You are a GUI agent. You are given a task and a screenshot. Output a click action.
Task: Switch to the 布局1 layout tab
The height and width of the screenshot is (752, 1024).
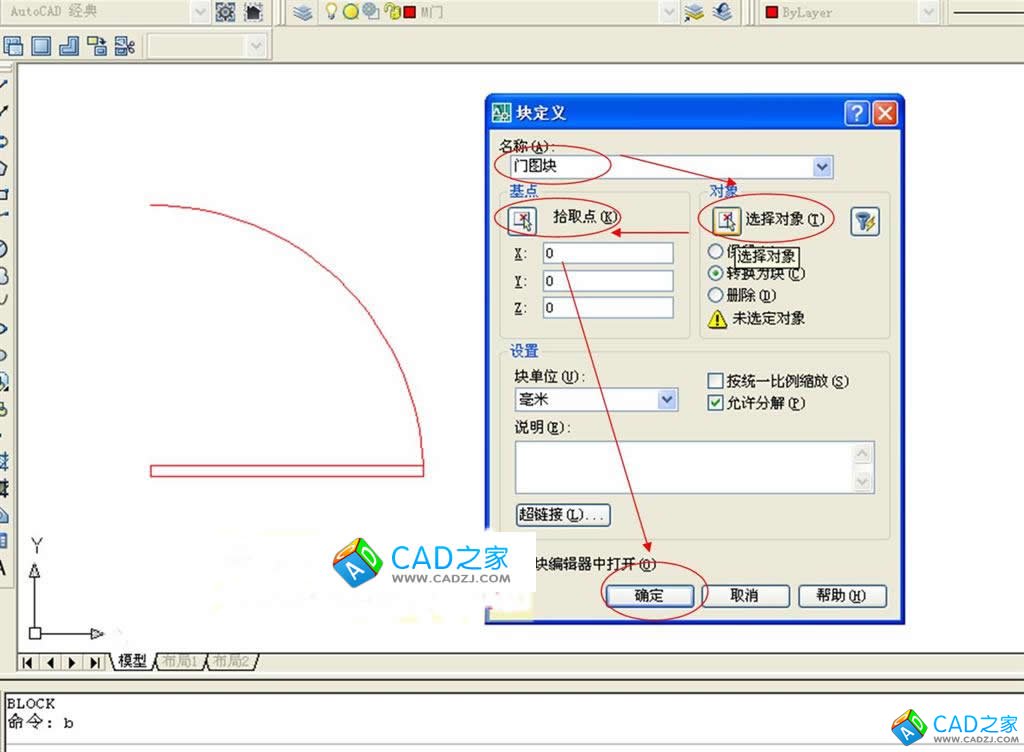181,661
